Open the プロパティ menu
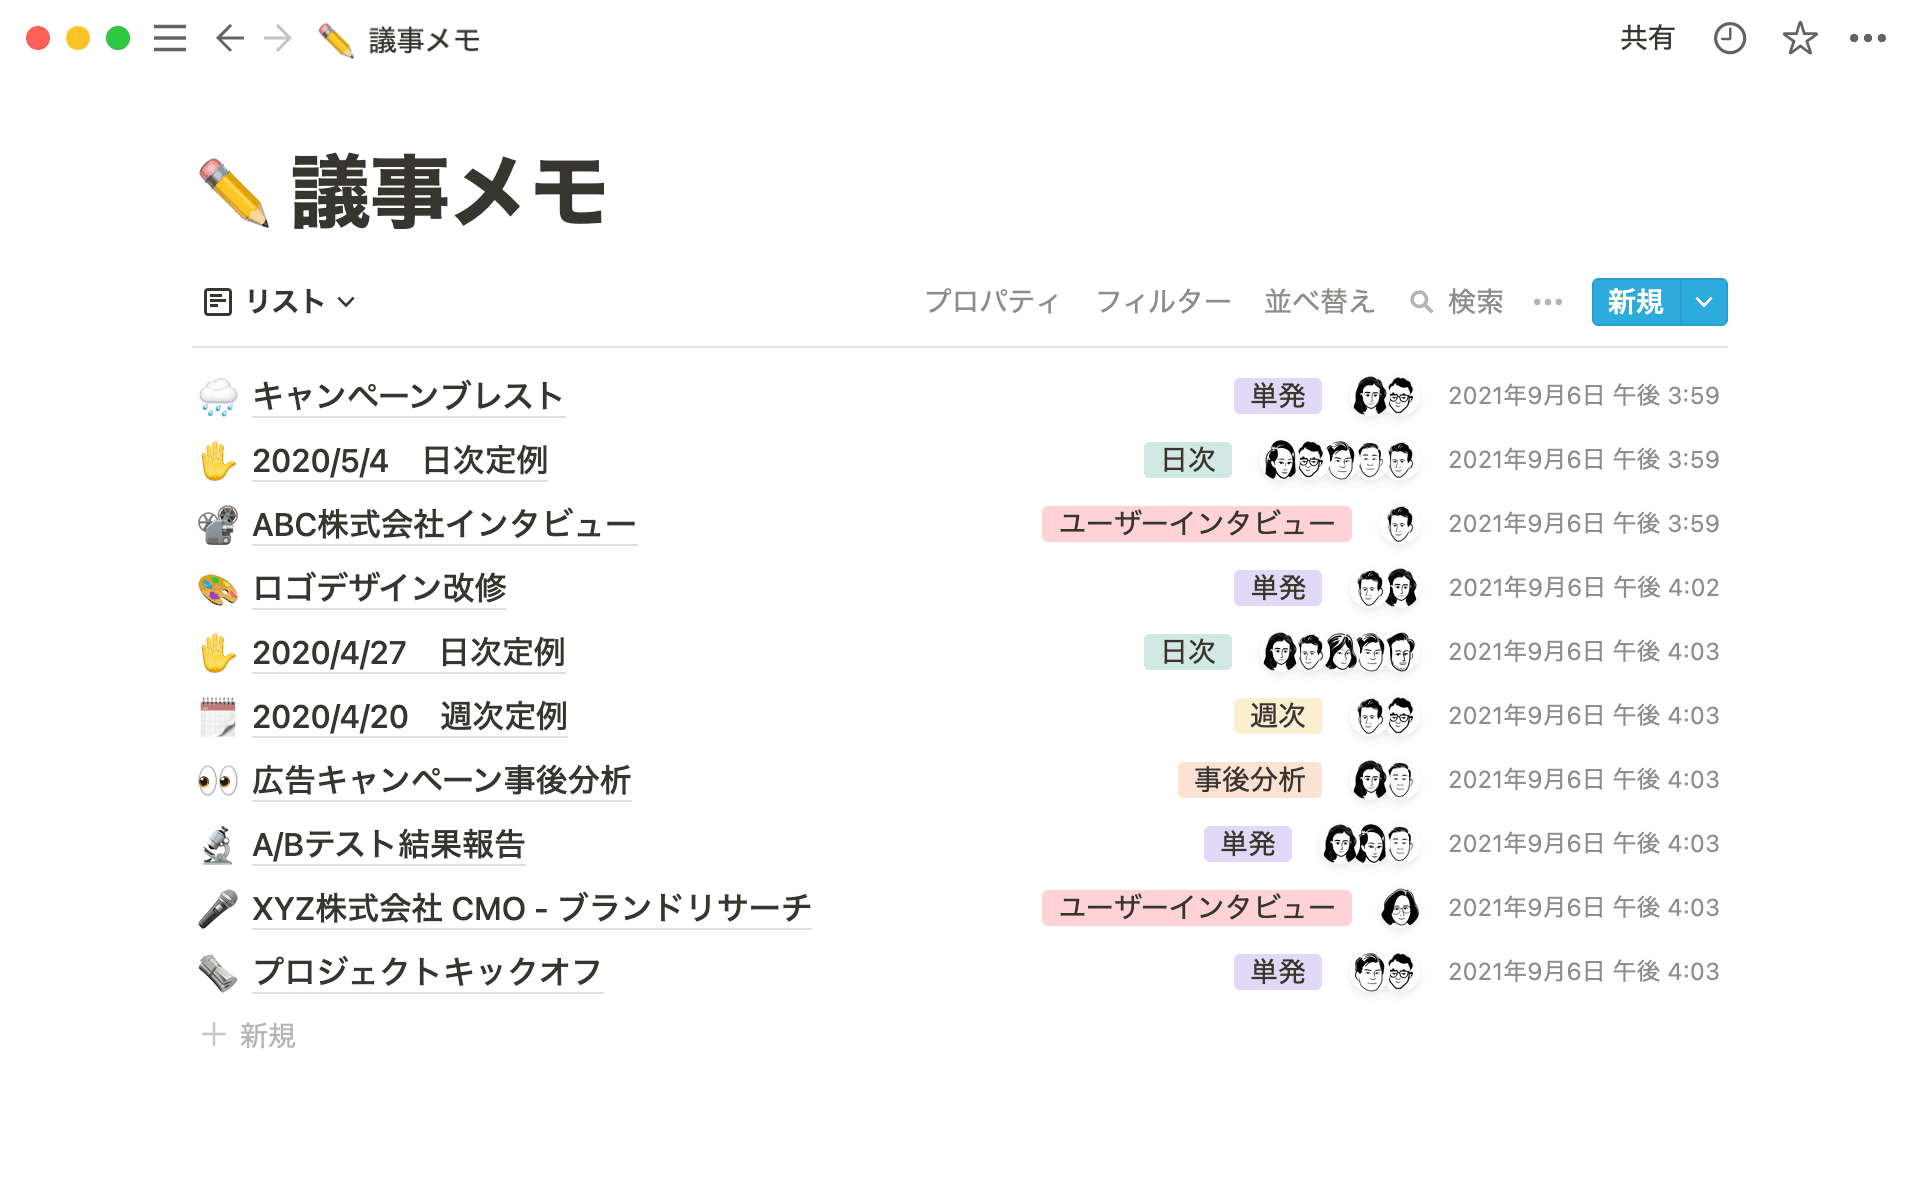 (x=991, y=301)
